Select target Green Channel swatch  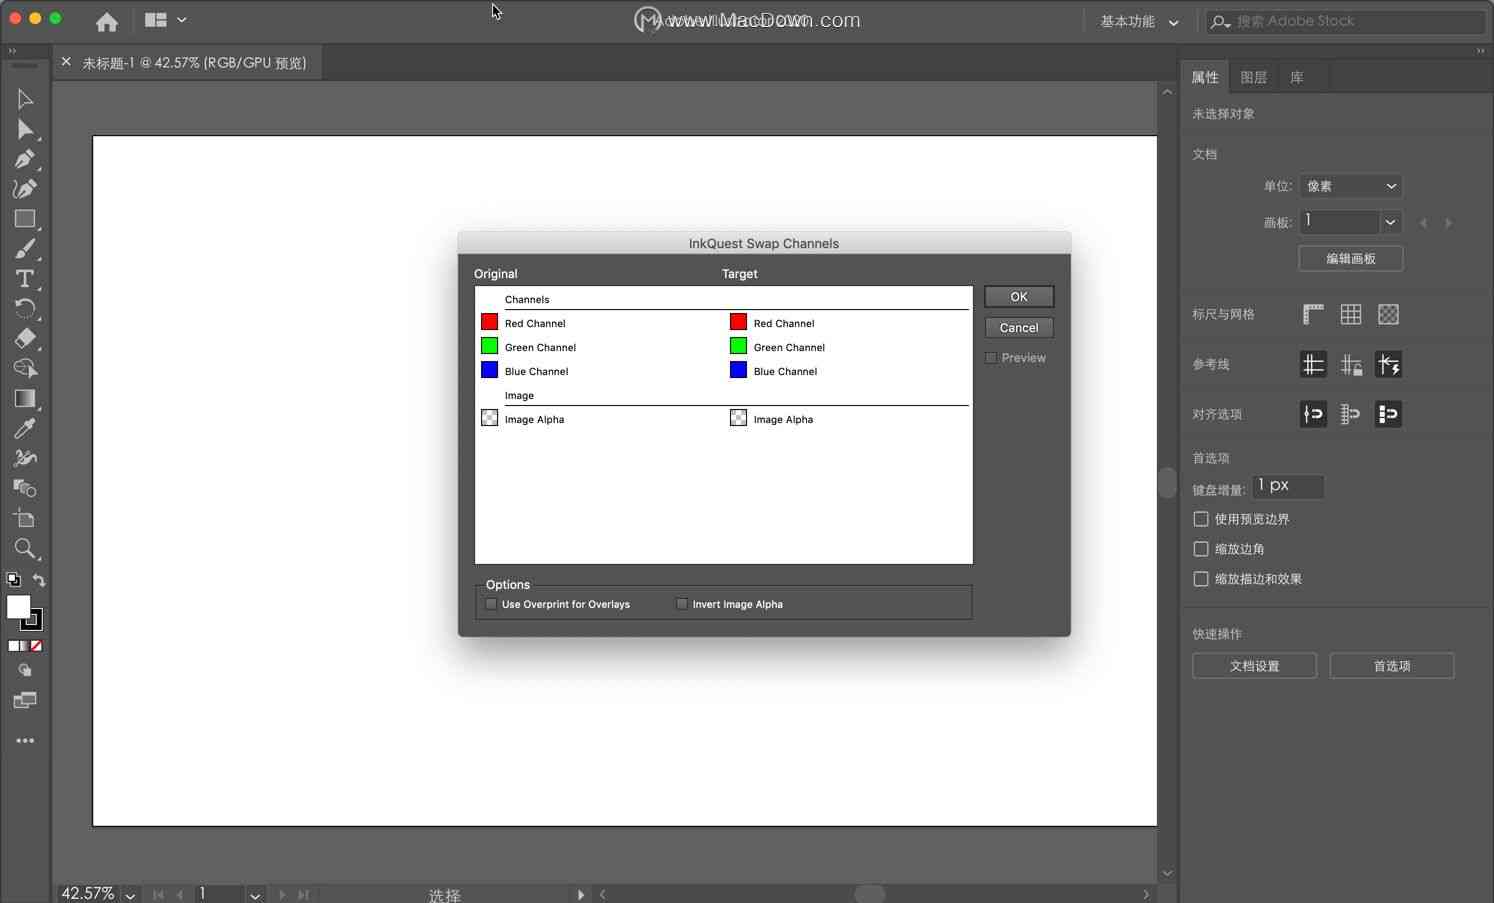(738, 346)
